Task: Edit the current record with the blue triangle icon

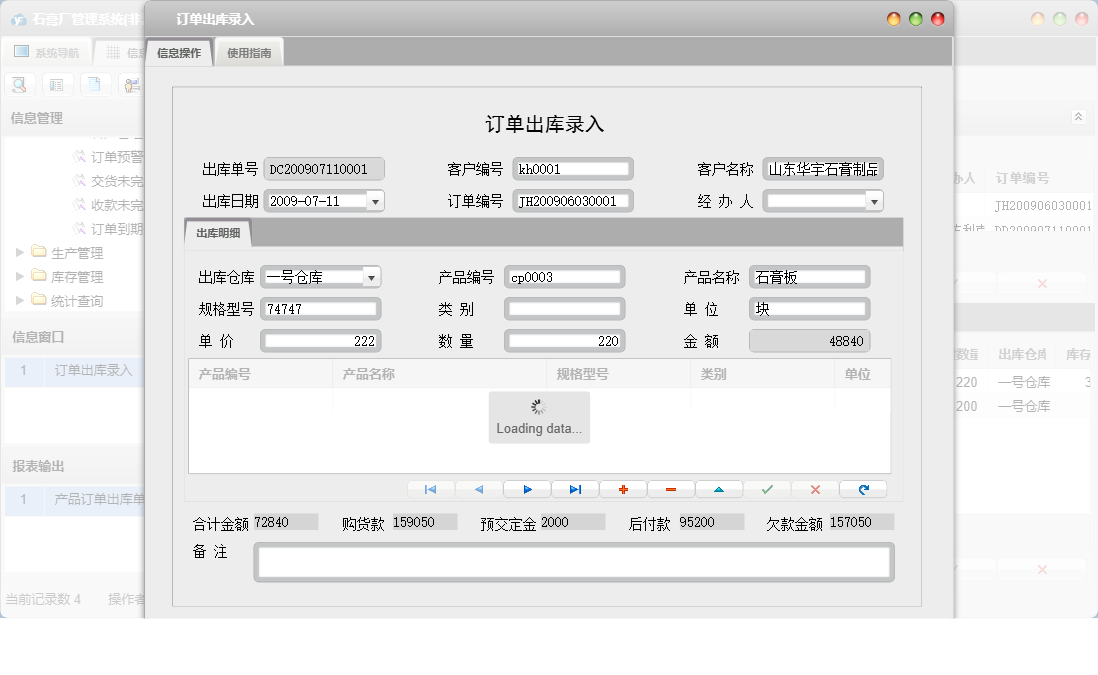Action: coord(718,489)
